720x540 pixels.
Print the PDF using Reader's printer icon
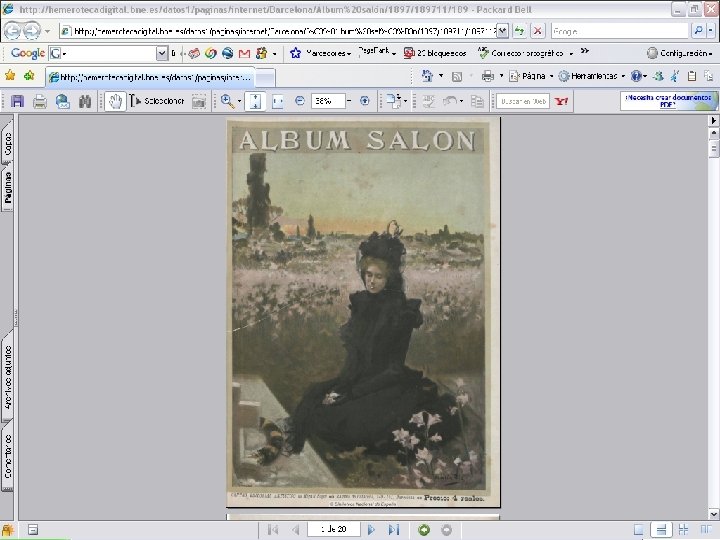tap(39, 101)
